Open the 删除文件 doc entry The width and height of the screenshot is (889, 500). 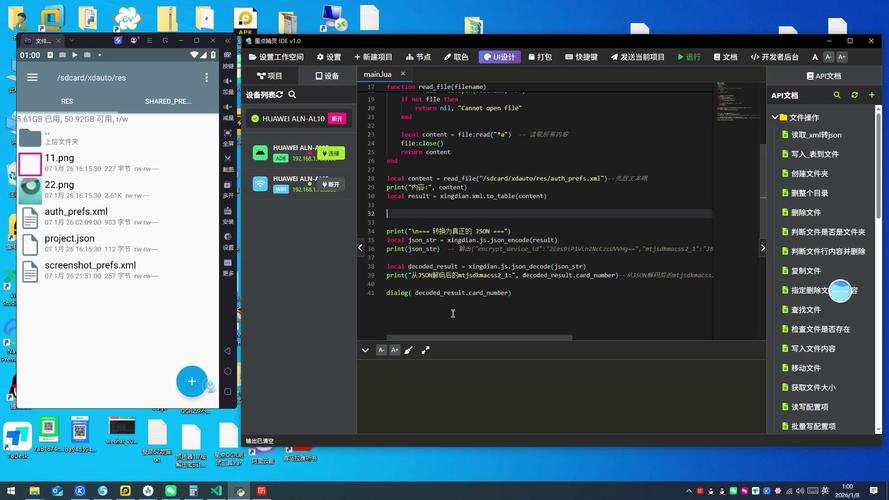tap(801, 213)
